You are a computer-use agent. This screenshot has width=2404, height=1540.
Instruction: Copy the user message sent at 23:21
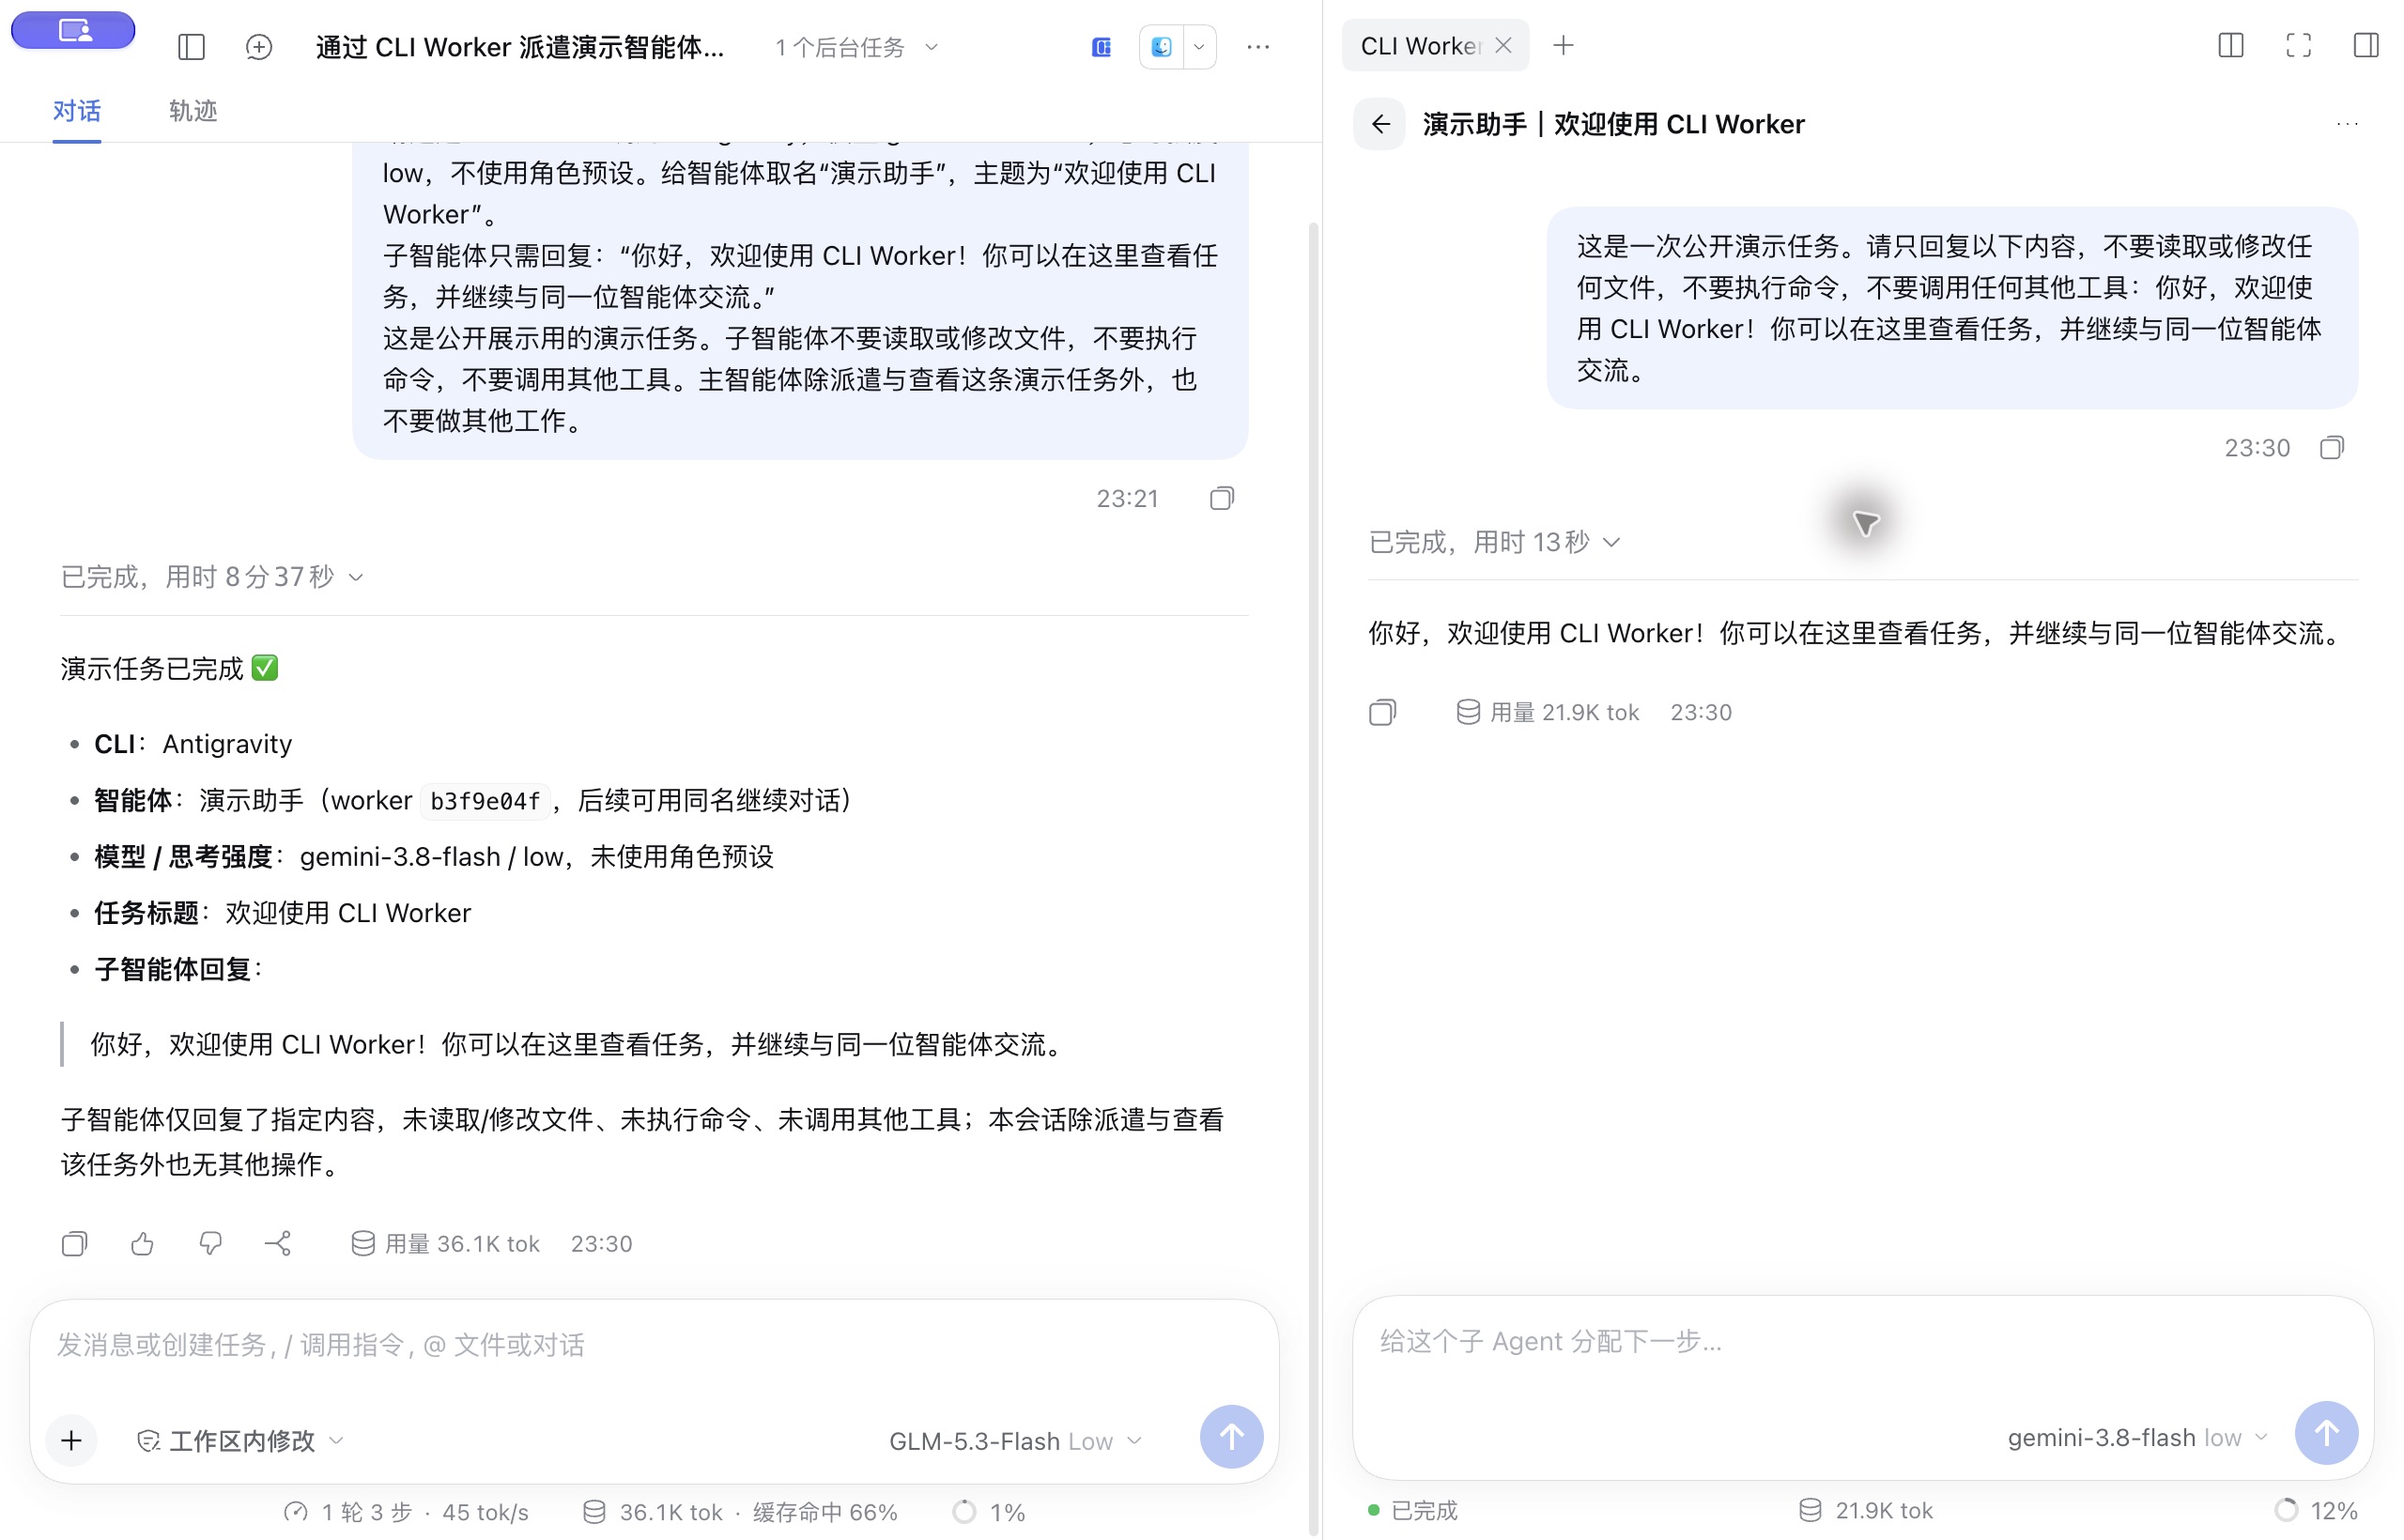pyautogui.click(x=1222, y=498)
